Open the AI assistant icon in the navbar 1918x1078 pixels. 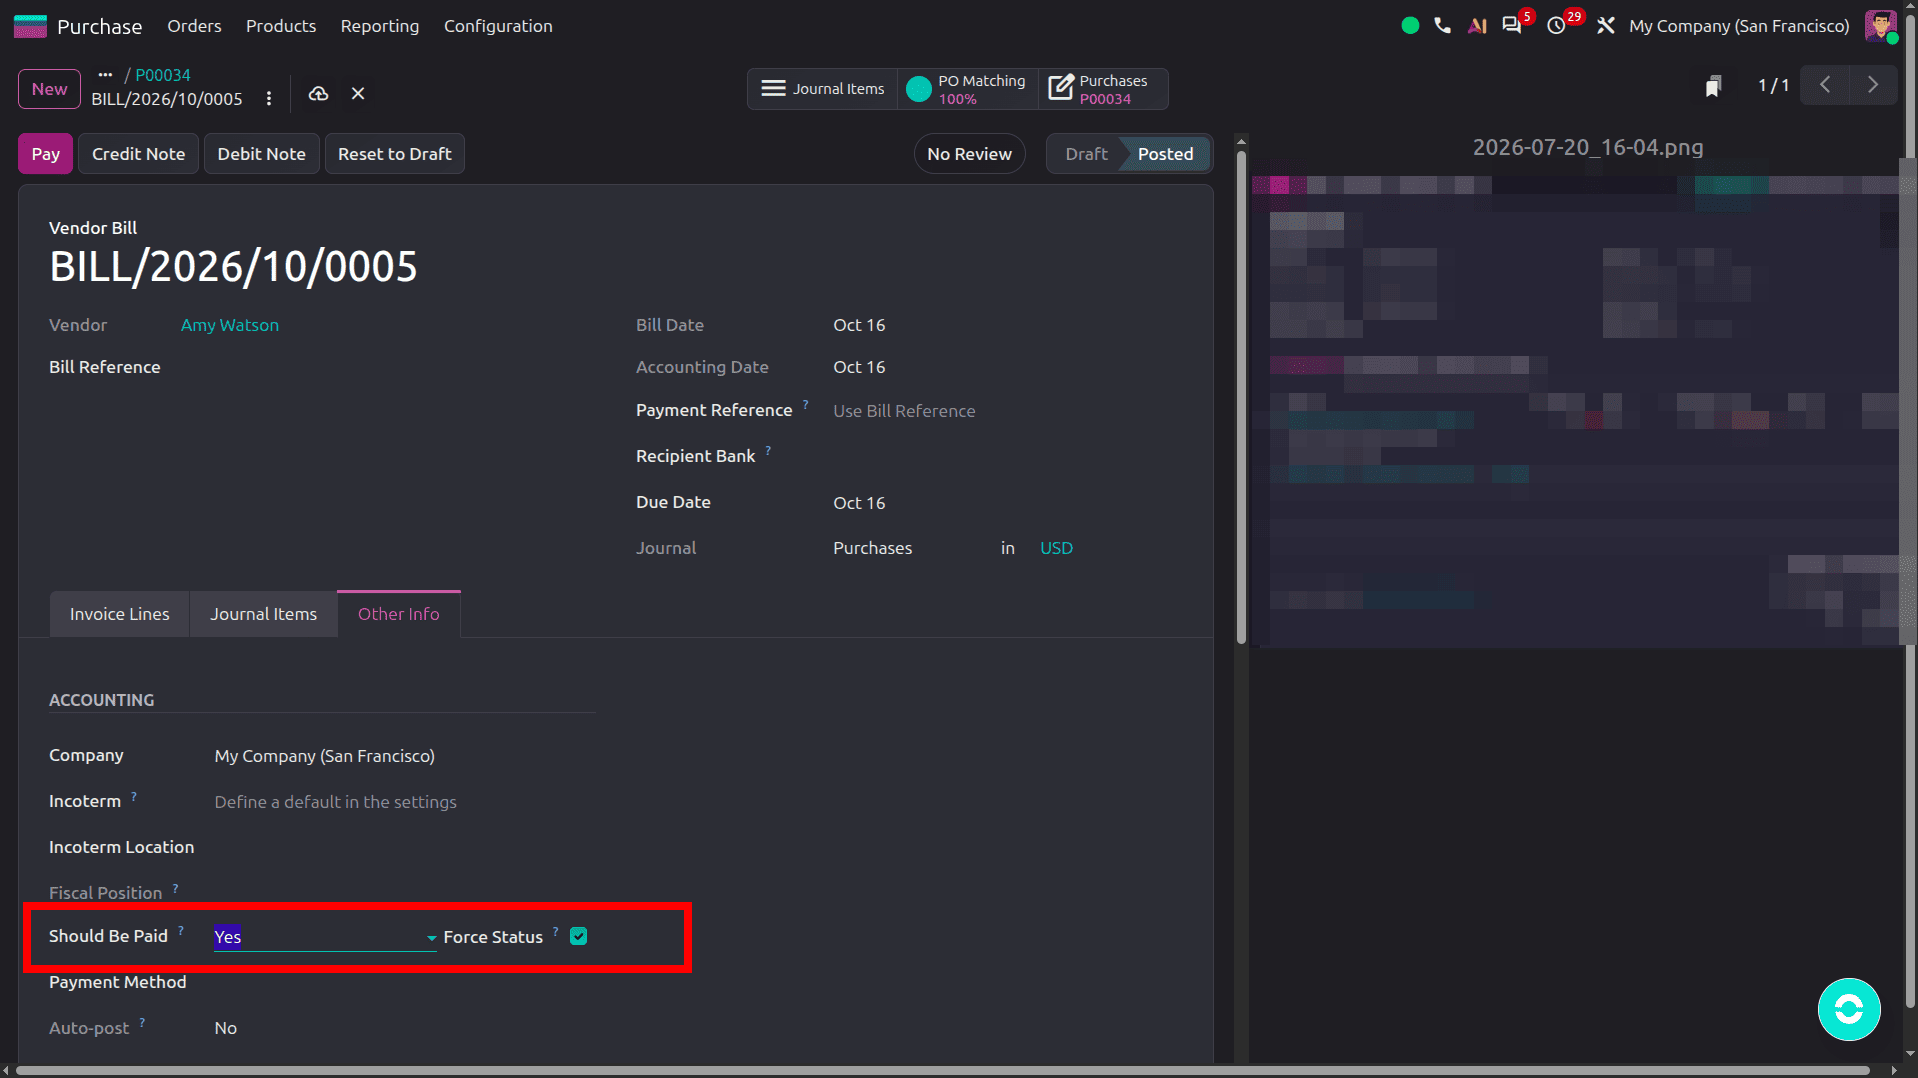(1477, 26)
